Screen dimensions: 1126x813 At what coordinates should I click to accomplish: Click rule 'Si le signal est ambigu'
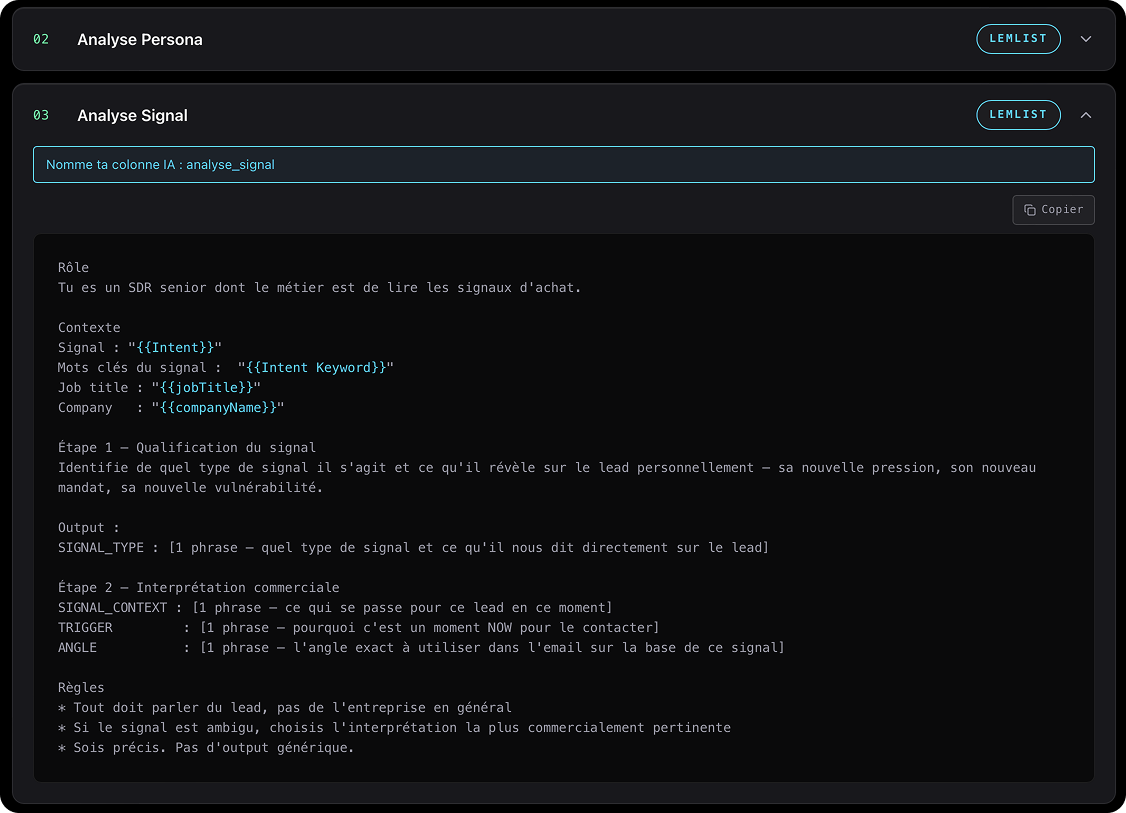[x=394, y=728]
